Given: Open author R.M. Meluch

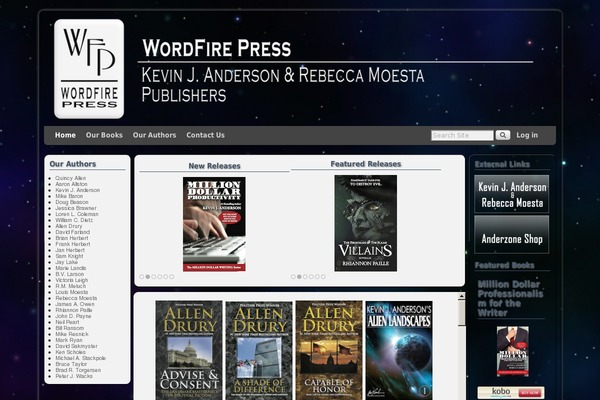Looking at the screenshot, I should (70, 286).
